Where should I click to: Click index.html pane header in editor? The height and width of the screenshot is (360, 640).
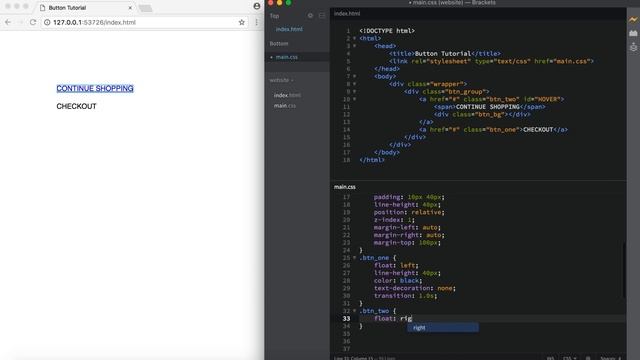click(x=347, y=13)
